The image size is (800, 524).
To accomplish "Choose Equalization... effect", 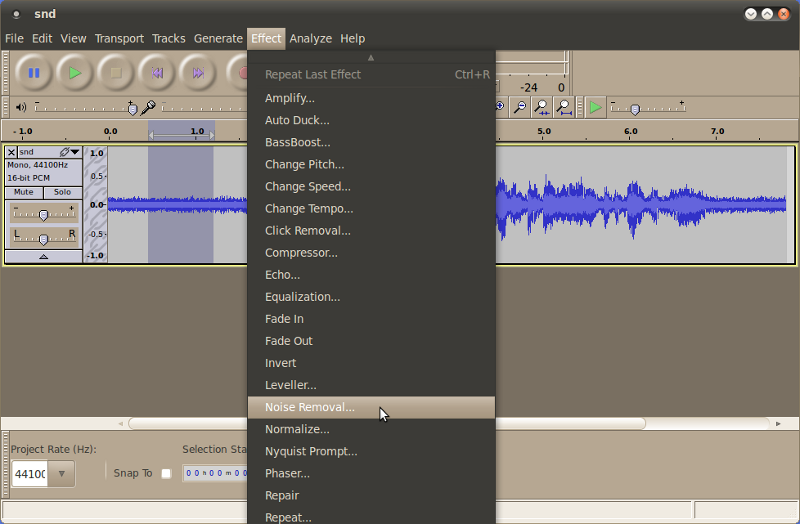I will pyautogui.click(x=371, y=297).
